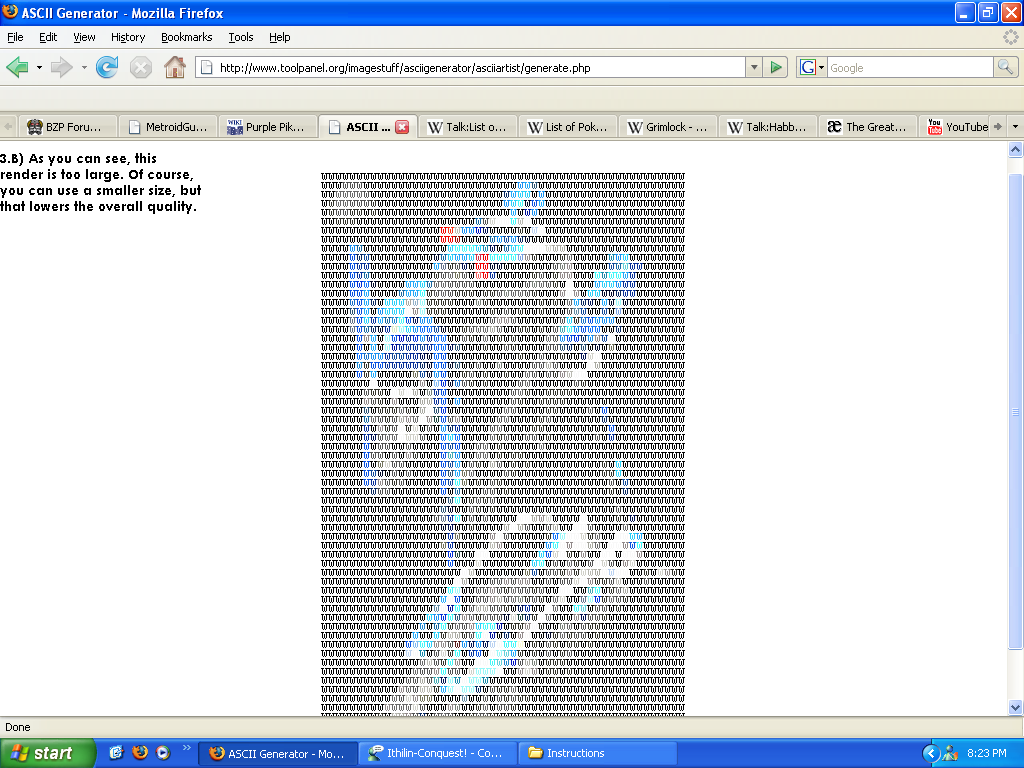Open the Firefox home page
Screen dimensions: 1024x768
(x=174, y=68)
